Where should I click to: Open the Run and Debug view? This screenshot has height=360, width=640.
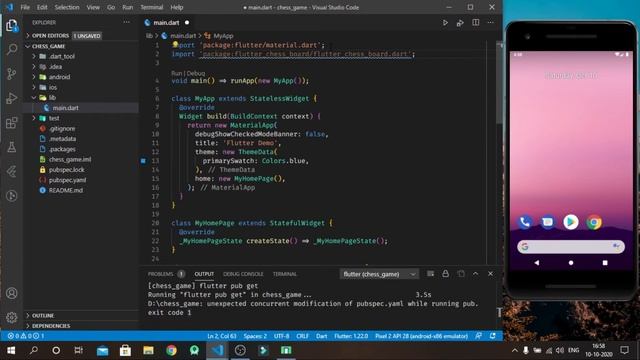12,98
